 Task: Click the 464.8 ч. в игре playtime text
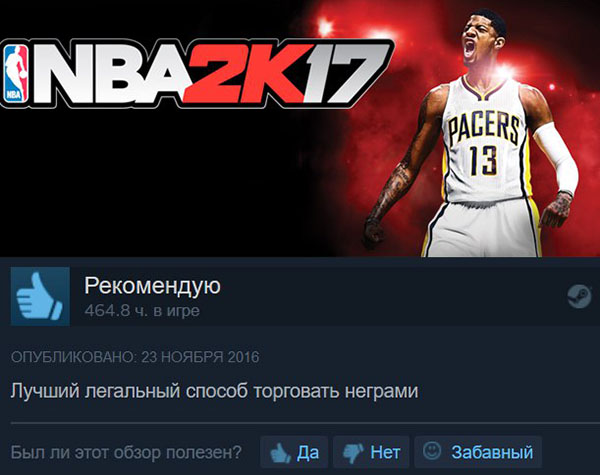point(142,310)
